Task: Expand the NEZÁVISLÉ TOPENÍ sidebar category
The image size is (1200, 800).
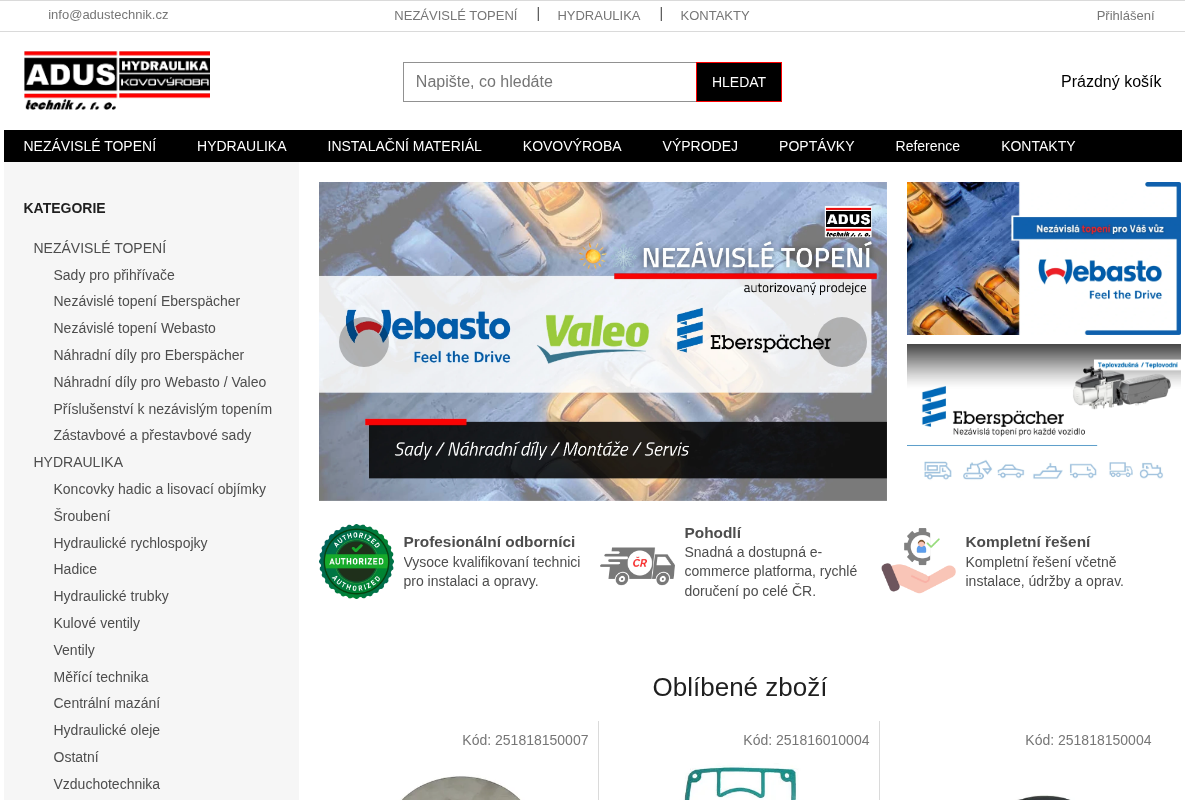Action: point(100,248)
